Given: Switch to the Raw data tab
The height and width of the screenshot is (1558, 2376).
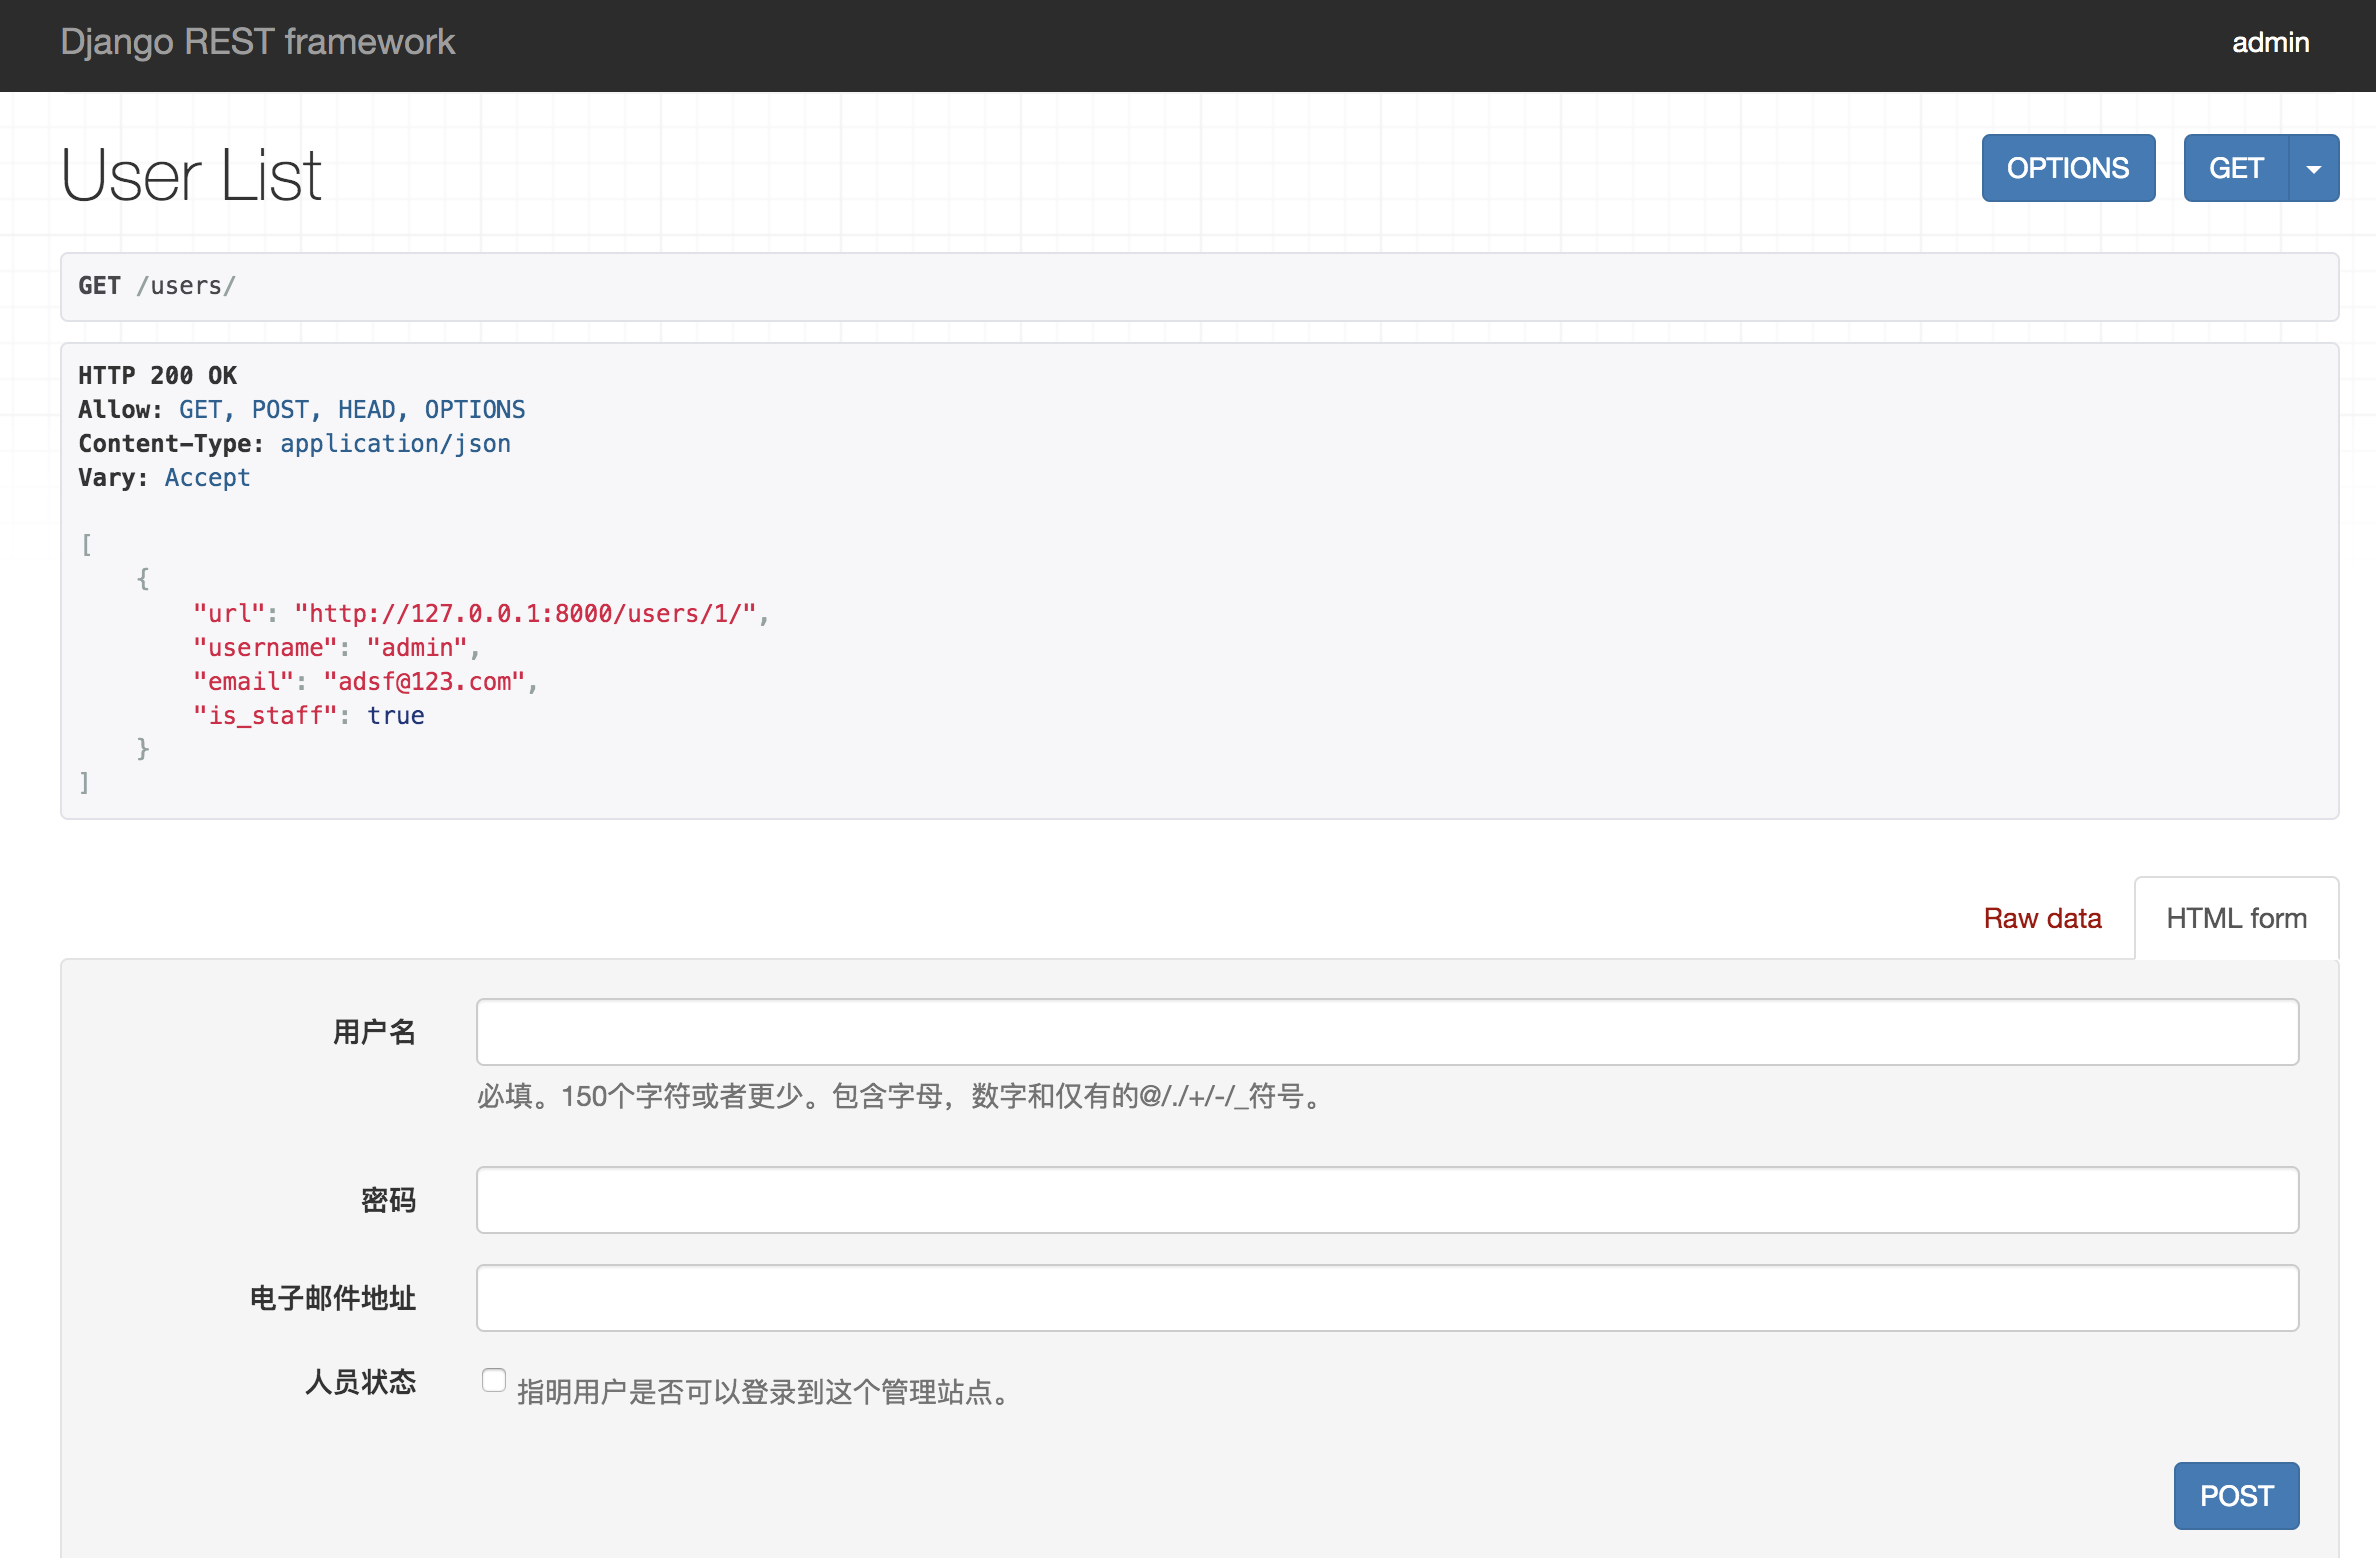Looking at the screenshot, I should (x=2041, y=918).
